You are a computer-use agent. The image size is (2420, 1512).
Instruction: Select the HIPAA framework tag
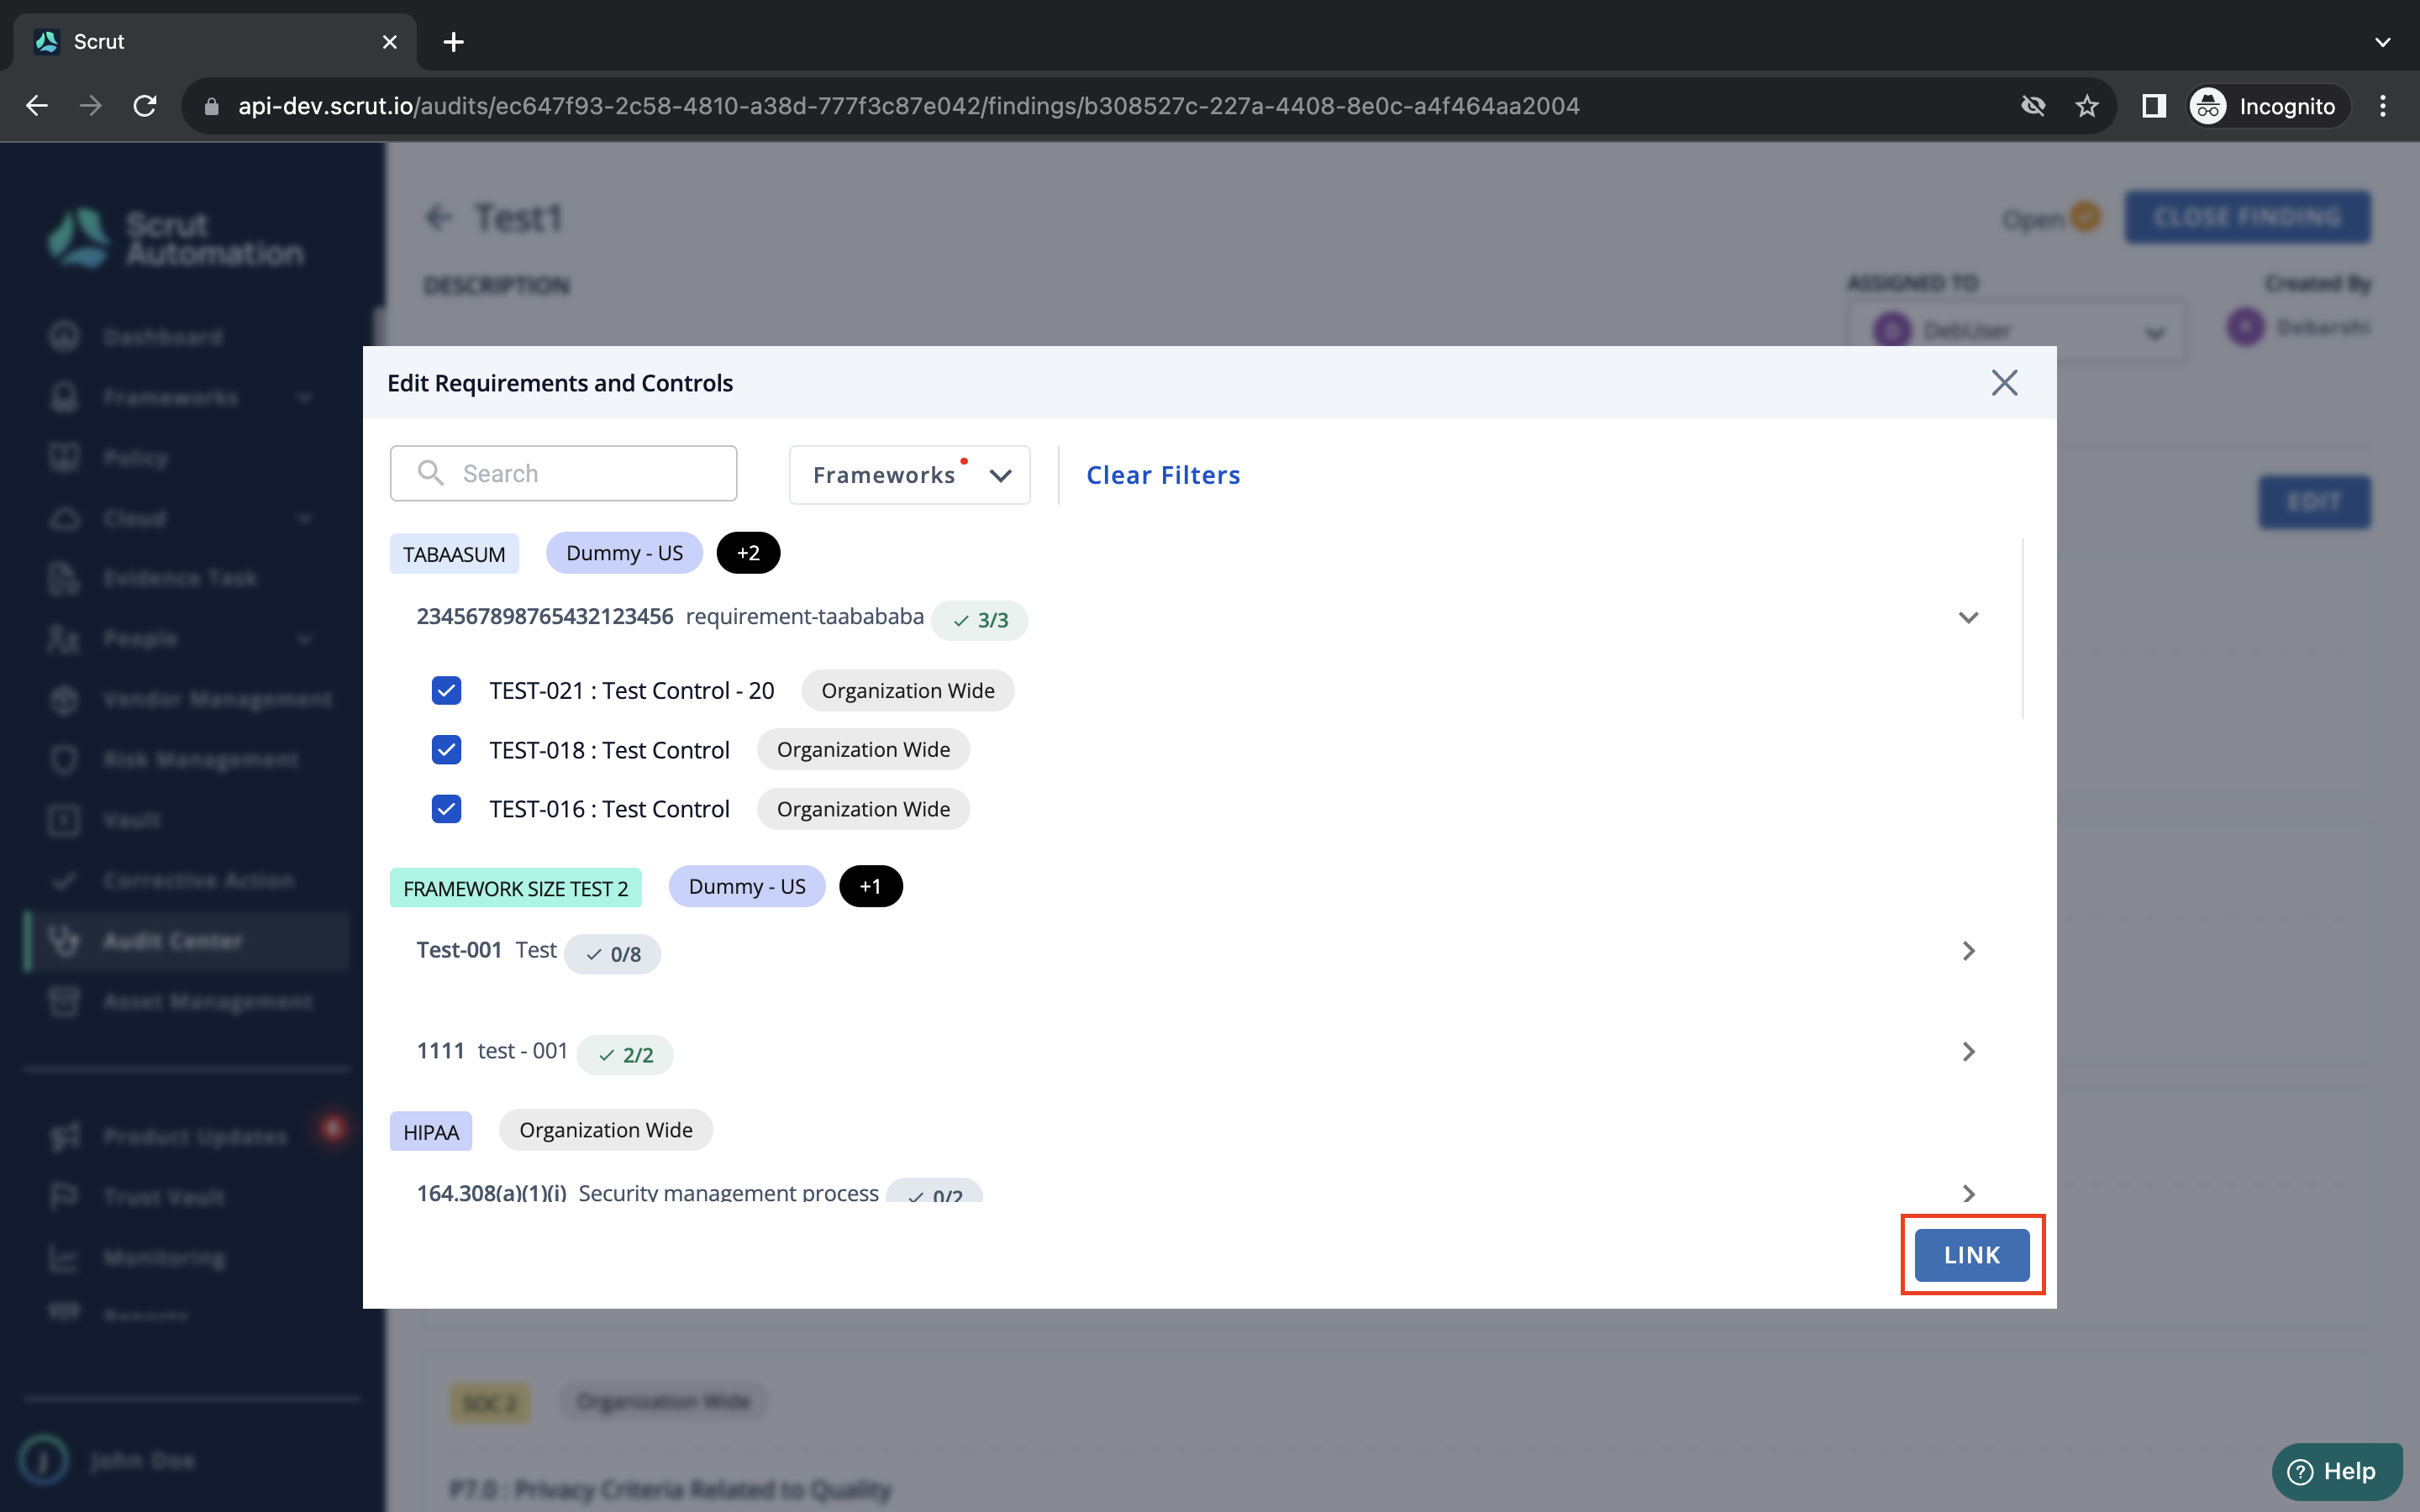pos(430,1132)
